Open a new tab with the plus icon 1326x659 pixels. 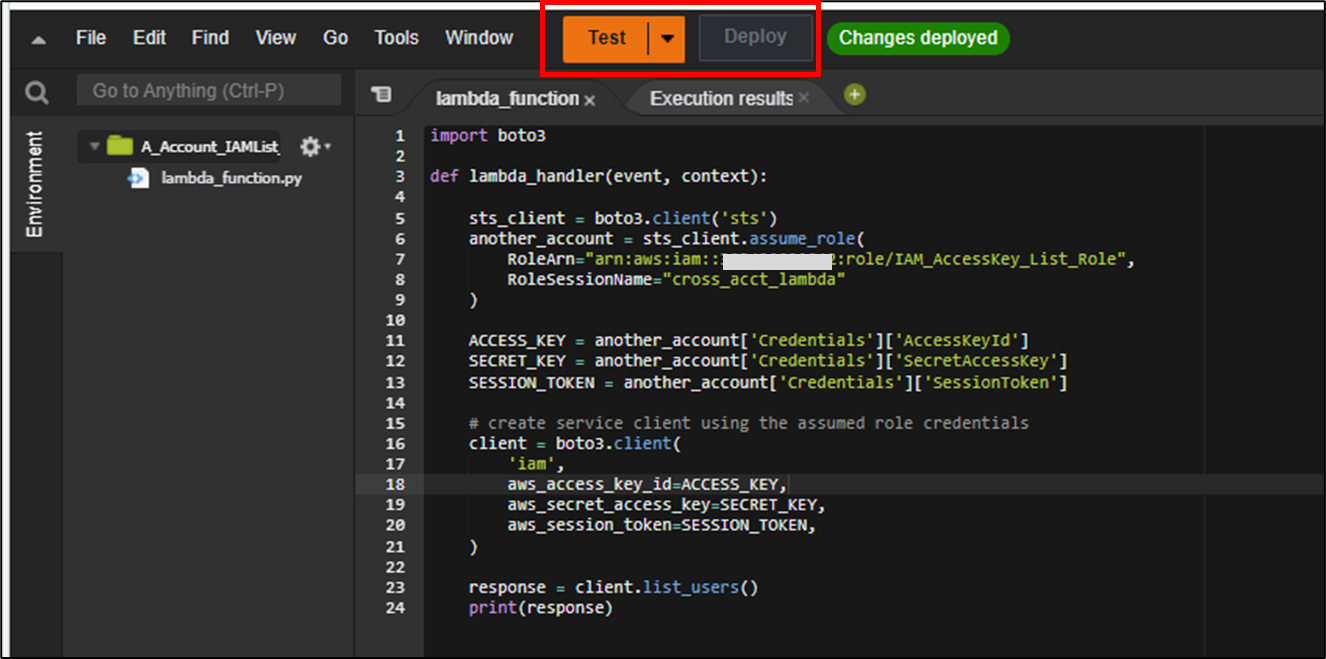point(854,94)
